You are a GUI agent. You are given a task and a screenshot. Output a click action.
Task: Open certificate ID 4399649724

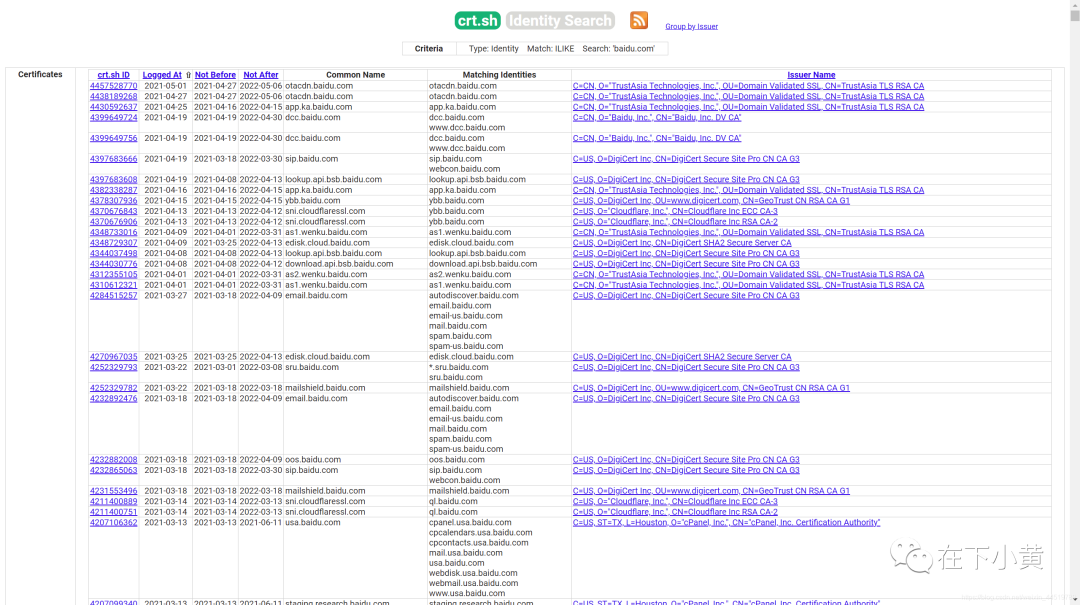[x=113, y=118]
